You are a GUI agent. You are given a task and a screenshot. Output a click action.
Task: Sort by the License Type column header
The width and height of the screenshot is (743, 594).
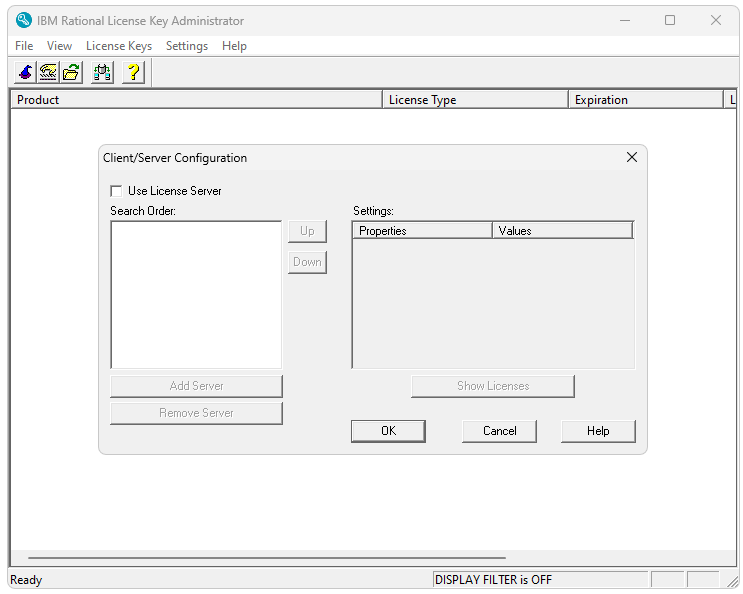(x=475, y=100)
